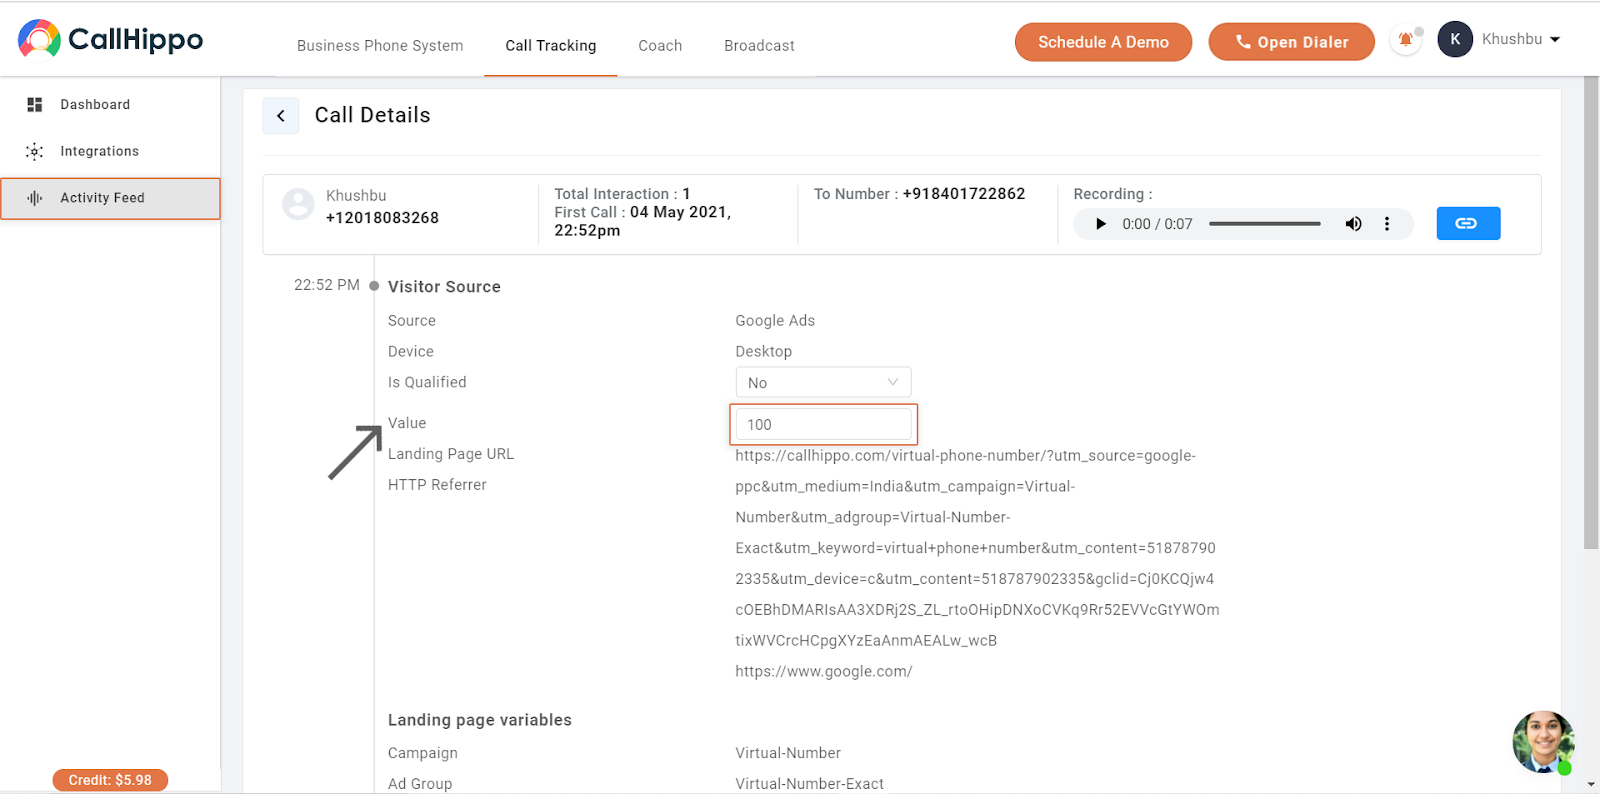Screen dimensions: 1600x794
Task: Click the Total Interaction count text
Action: pyautogui.click(x=622, y=194)
